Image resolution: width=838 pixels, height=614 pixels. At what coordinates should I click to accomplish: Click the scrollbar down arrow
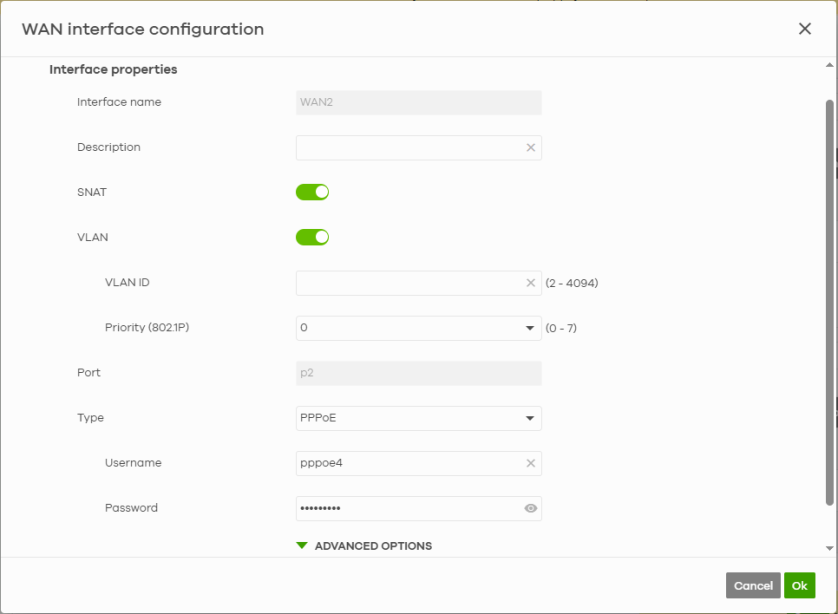[x=829, y=548]
